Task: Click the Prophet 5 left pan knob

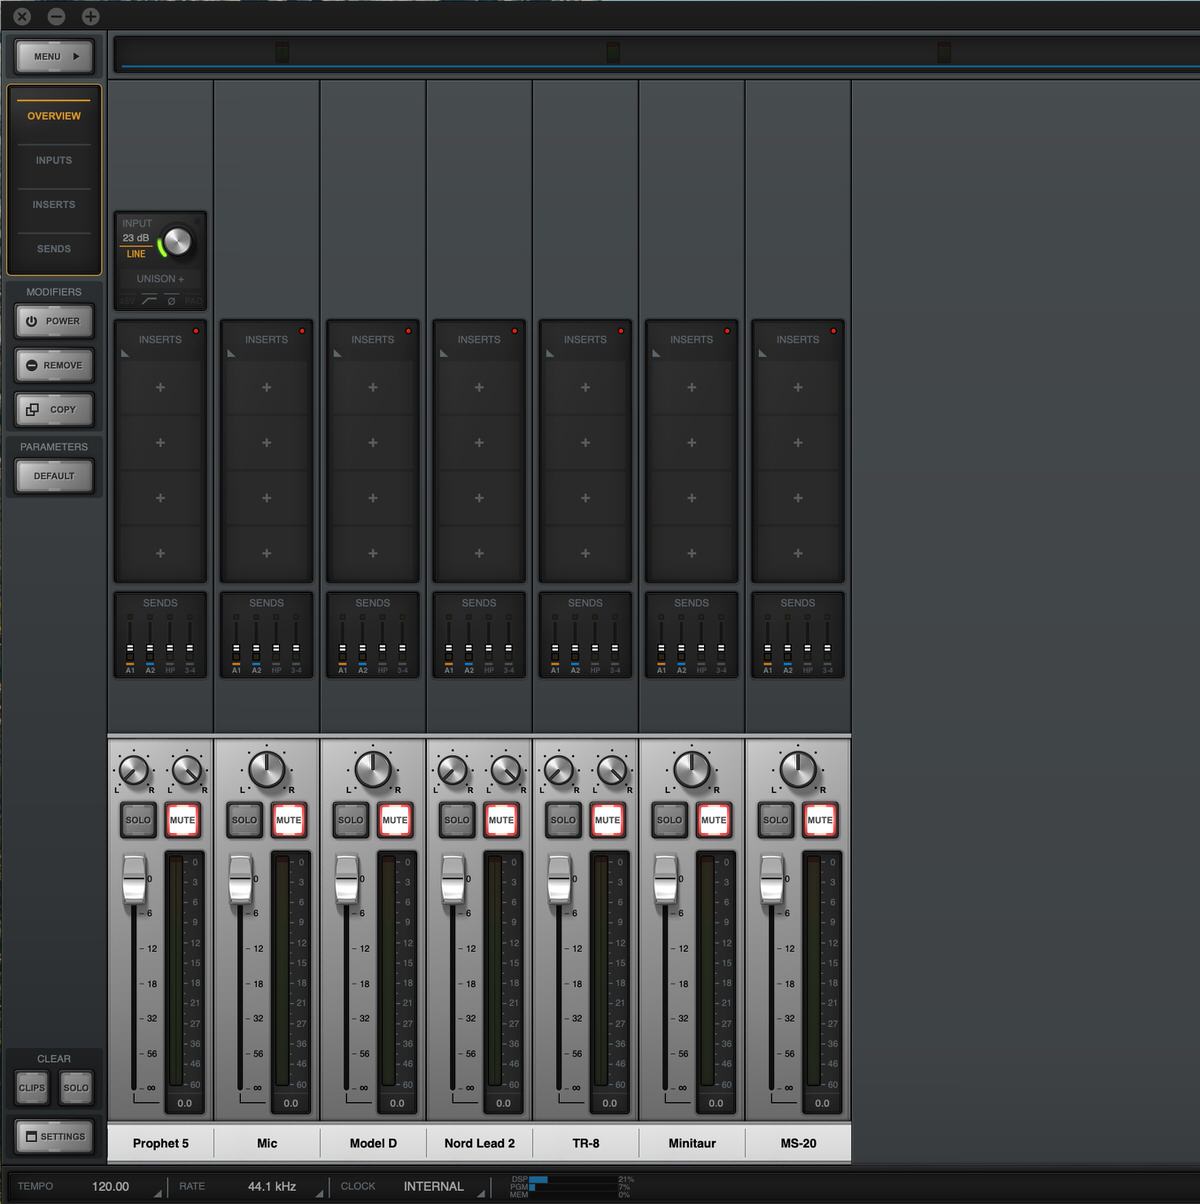Action: tap(133, 771)
